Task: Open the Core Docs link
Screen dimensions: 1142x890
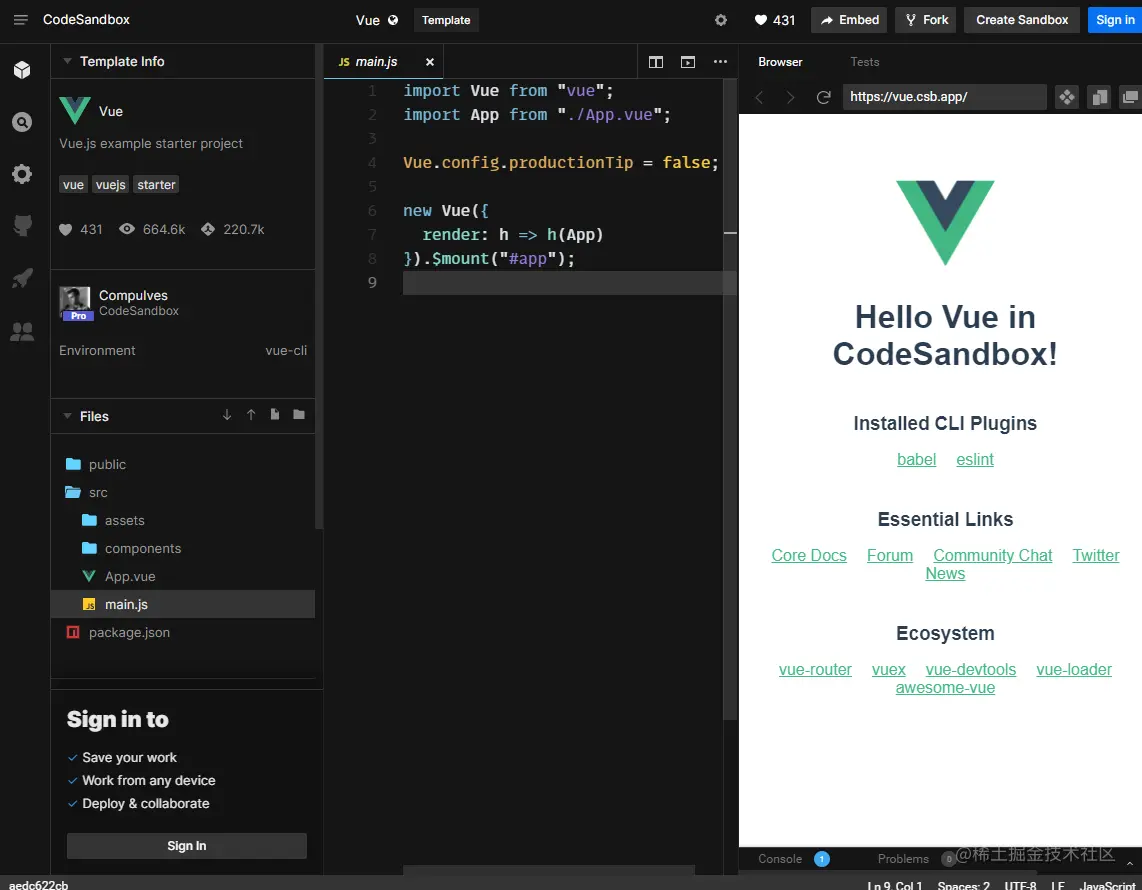Action: pyautogui.click(x=808, y=555)
